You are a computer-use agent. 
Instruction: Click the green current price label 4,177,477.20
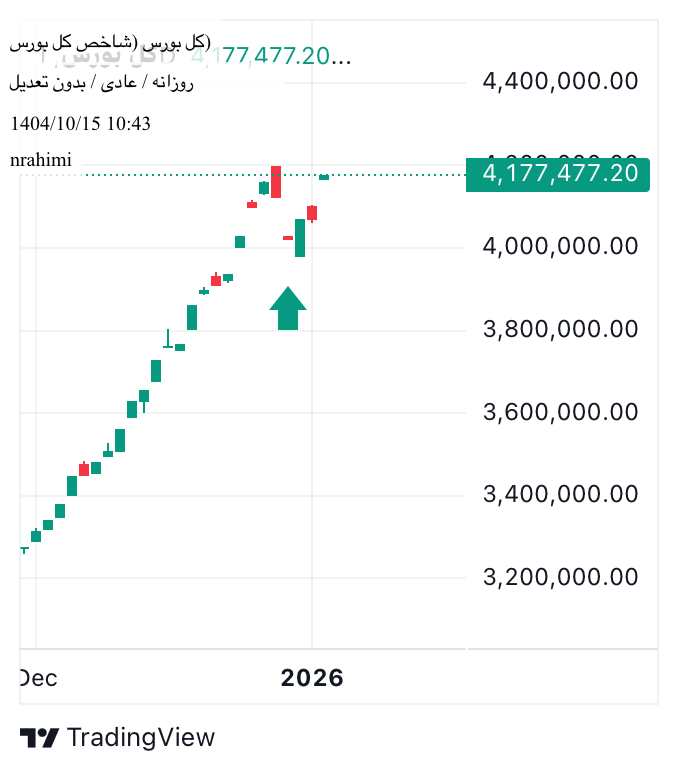pos(558,174)
